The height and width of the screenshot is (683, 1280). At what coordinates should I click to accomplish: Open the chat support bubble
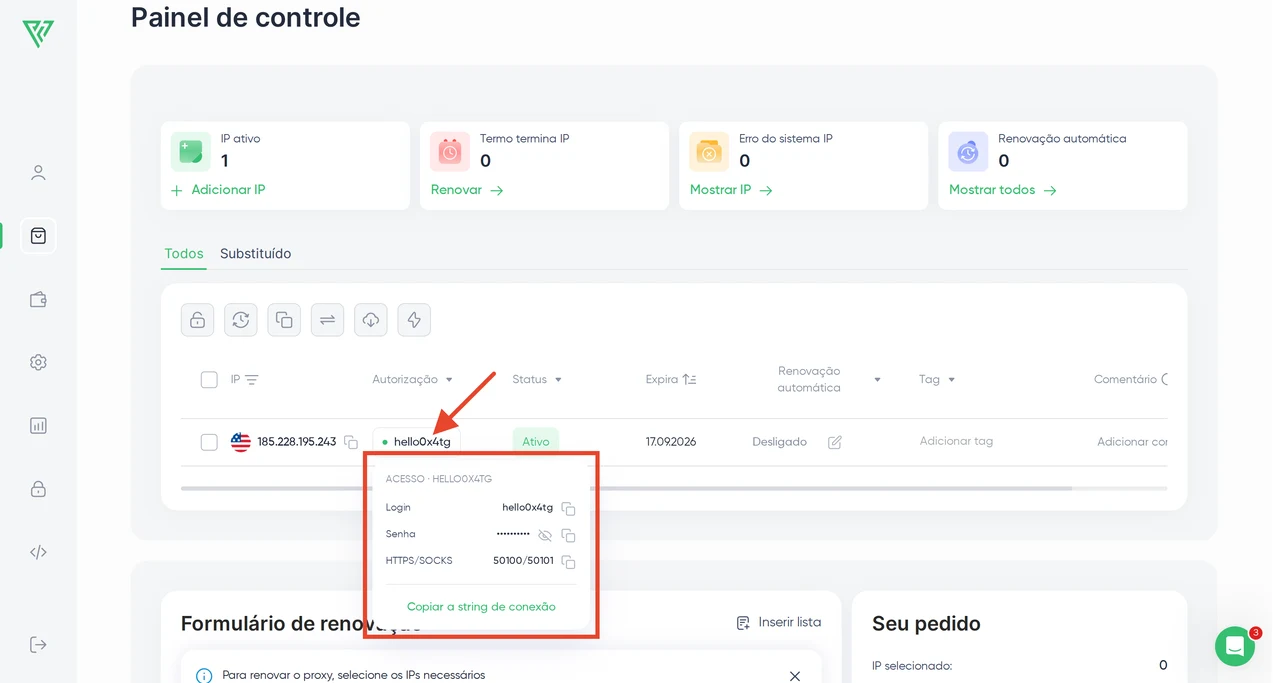click(x=1235, y=646)
